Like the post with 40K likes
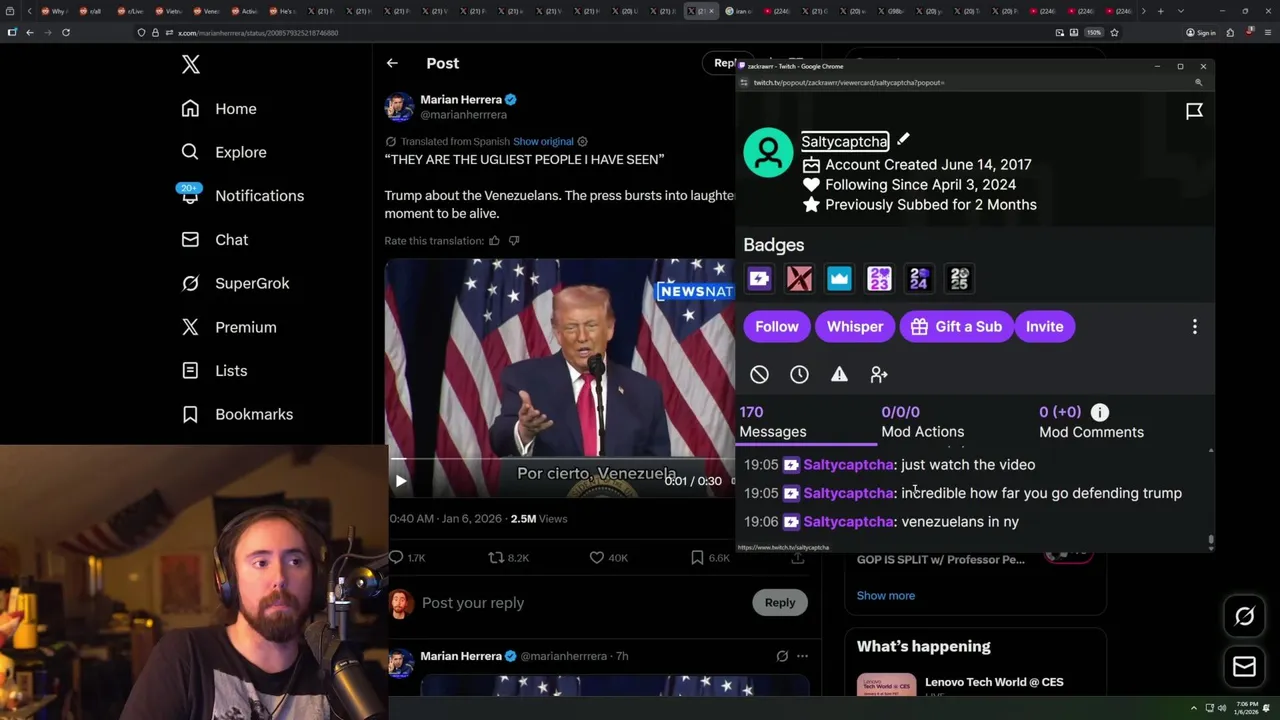Screen dimensions: 1280x720 [x=608, y=558]
